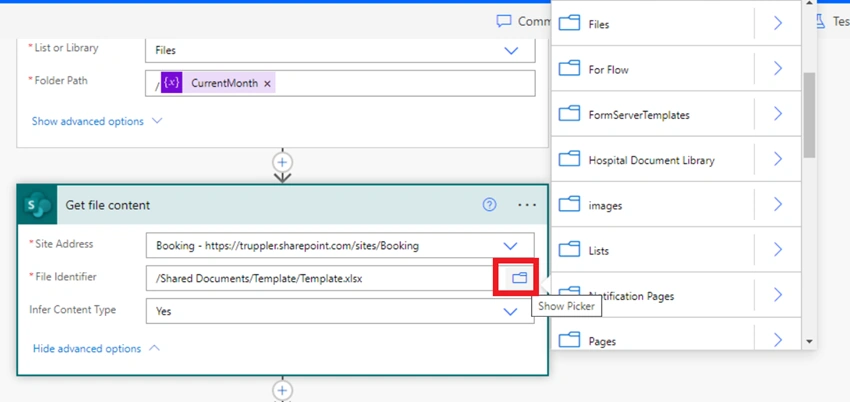Viewport: 850px width, 402px height.
Task: Select the For Flow folder name
Action: click(x=608, y=70)
